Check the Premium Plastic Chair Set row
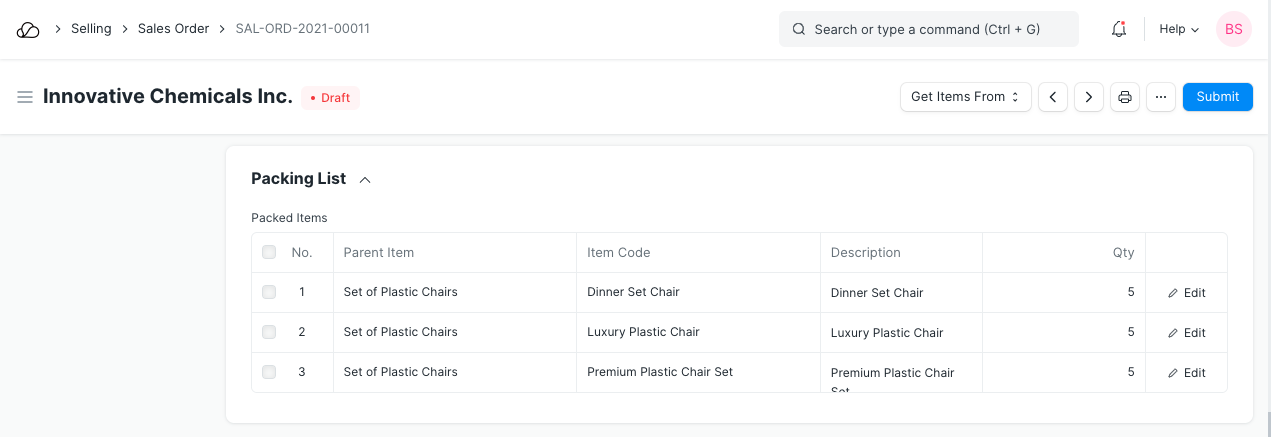The height and width of the screenshot is (437, 1271). pos(269,372)
